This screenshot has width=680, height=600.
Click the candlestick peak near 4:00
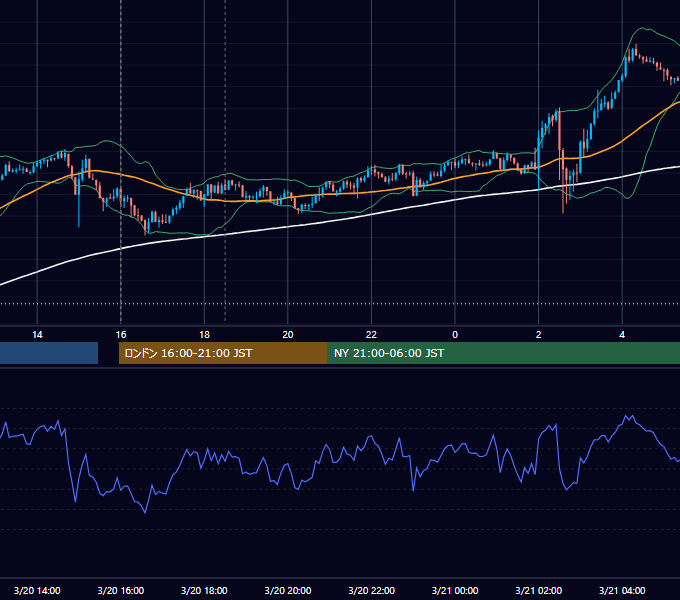coord(636,51)
